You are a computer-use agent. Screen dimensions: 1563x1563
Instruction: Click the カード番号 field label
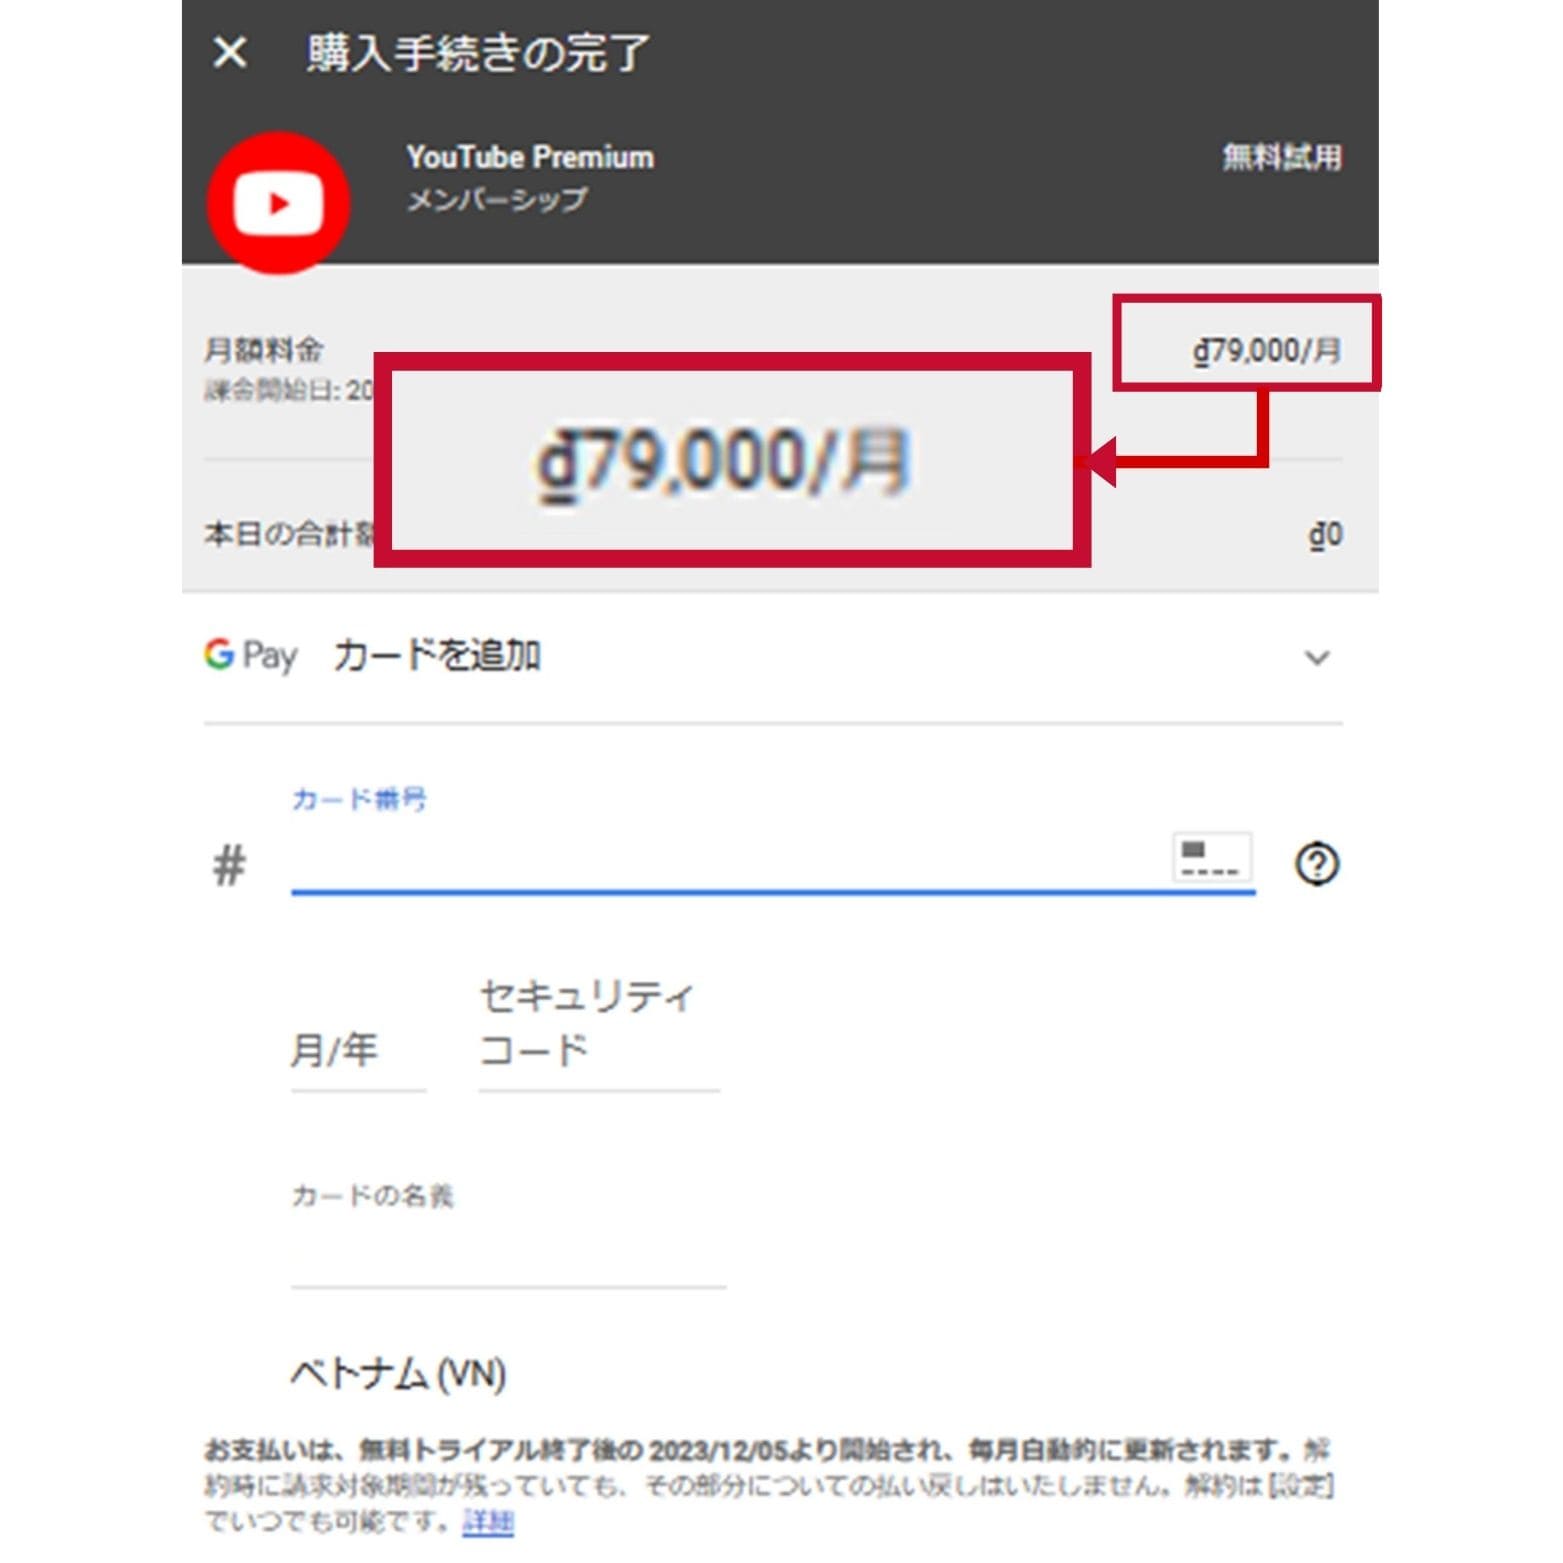pyautogui.click(x=359, y=799)
